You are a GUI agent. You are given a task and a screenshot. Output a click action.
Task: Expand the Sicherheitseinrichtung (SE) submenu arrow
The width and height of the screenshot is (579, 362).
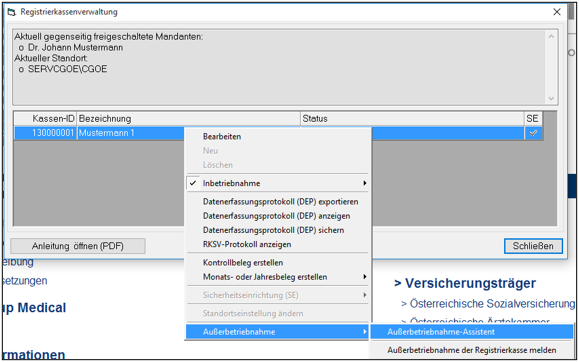tap(365, 295)
